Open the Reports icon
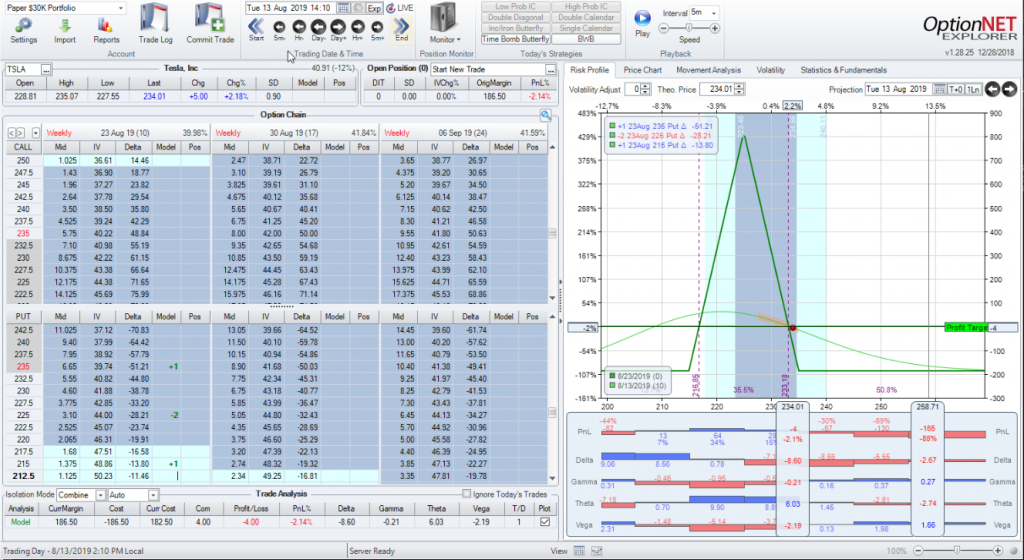Screen dimensions: 1024x560 (x=106, y=25)
